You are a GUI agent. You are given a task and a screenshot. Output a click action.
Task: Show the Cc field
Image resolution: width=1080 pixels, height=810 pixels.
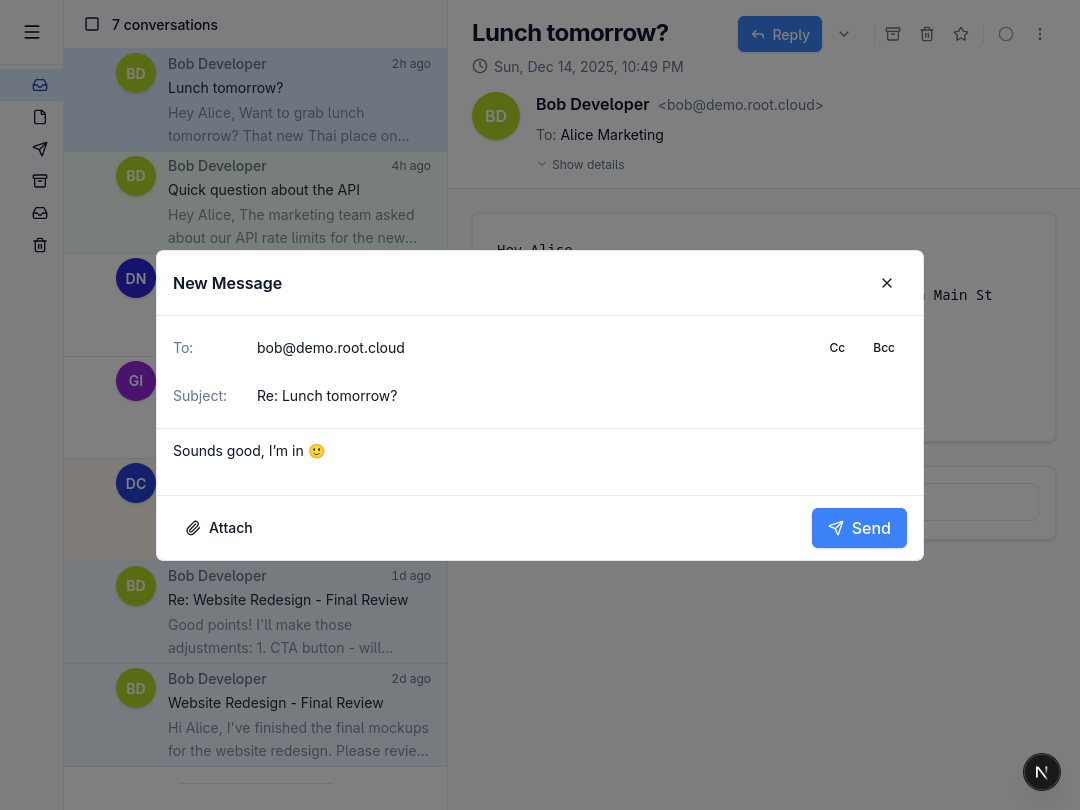tap(837, 348)
